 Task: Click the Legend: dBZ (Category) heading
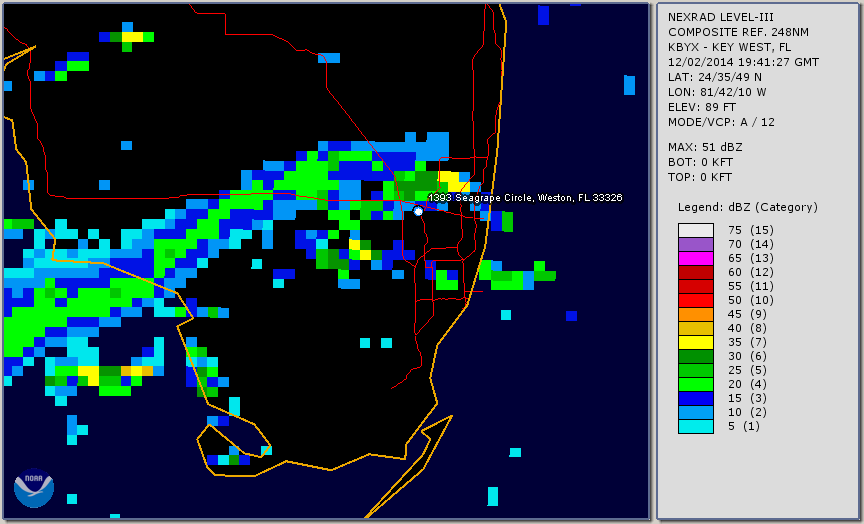[x=748, y=207]
